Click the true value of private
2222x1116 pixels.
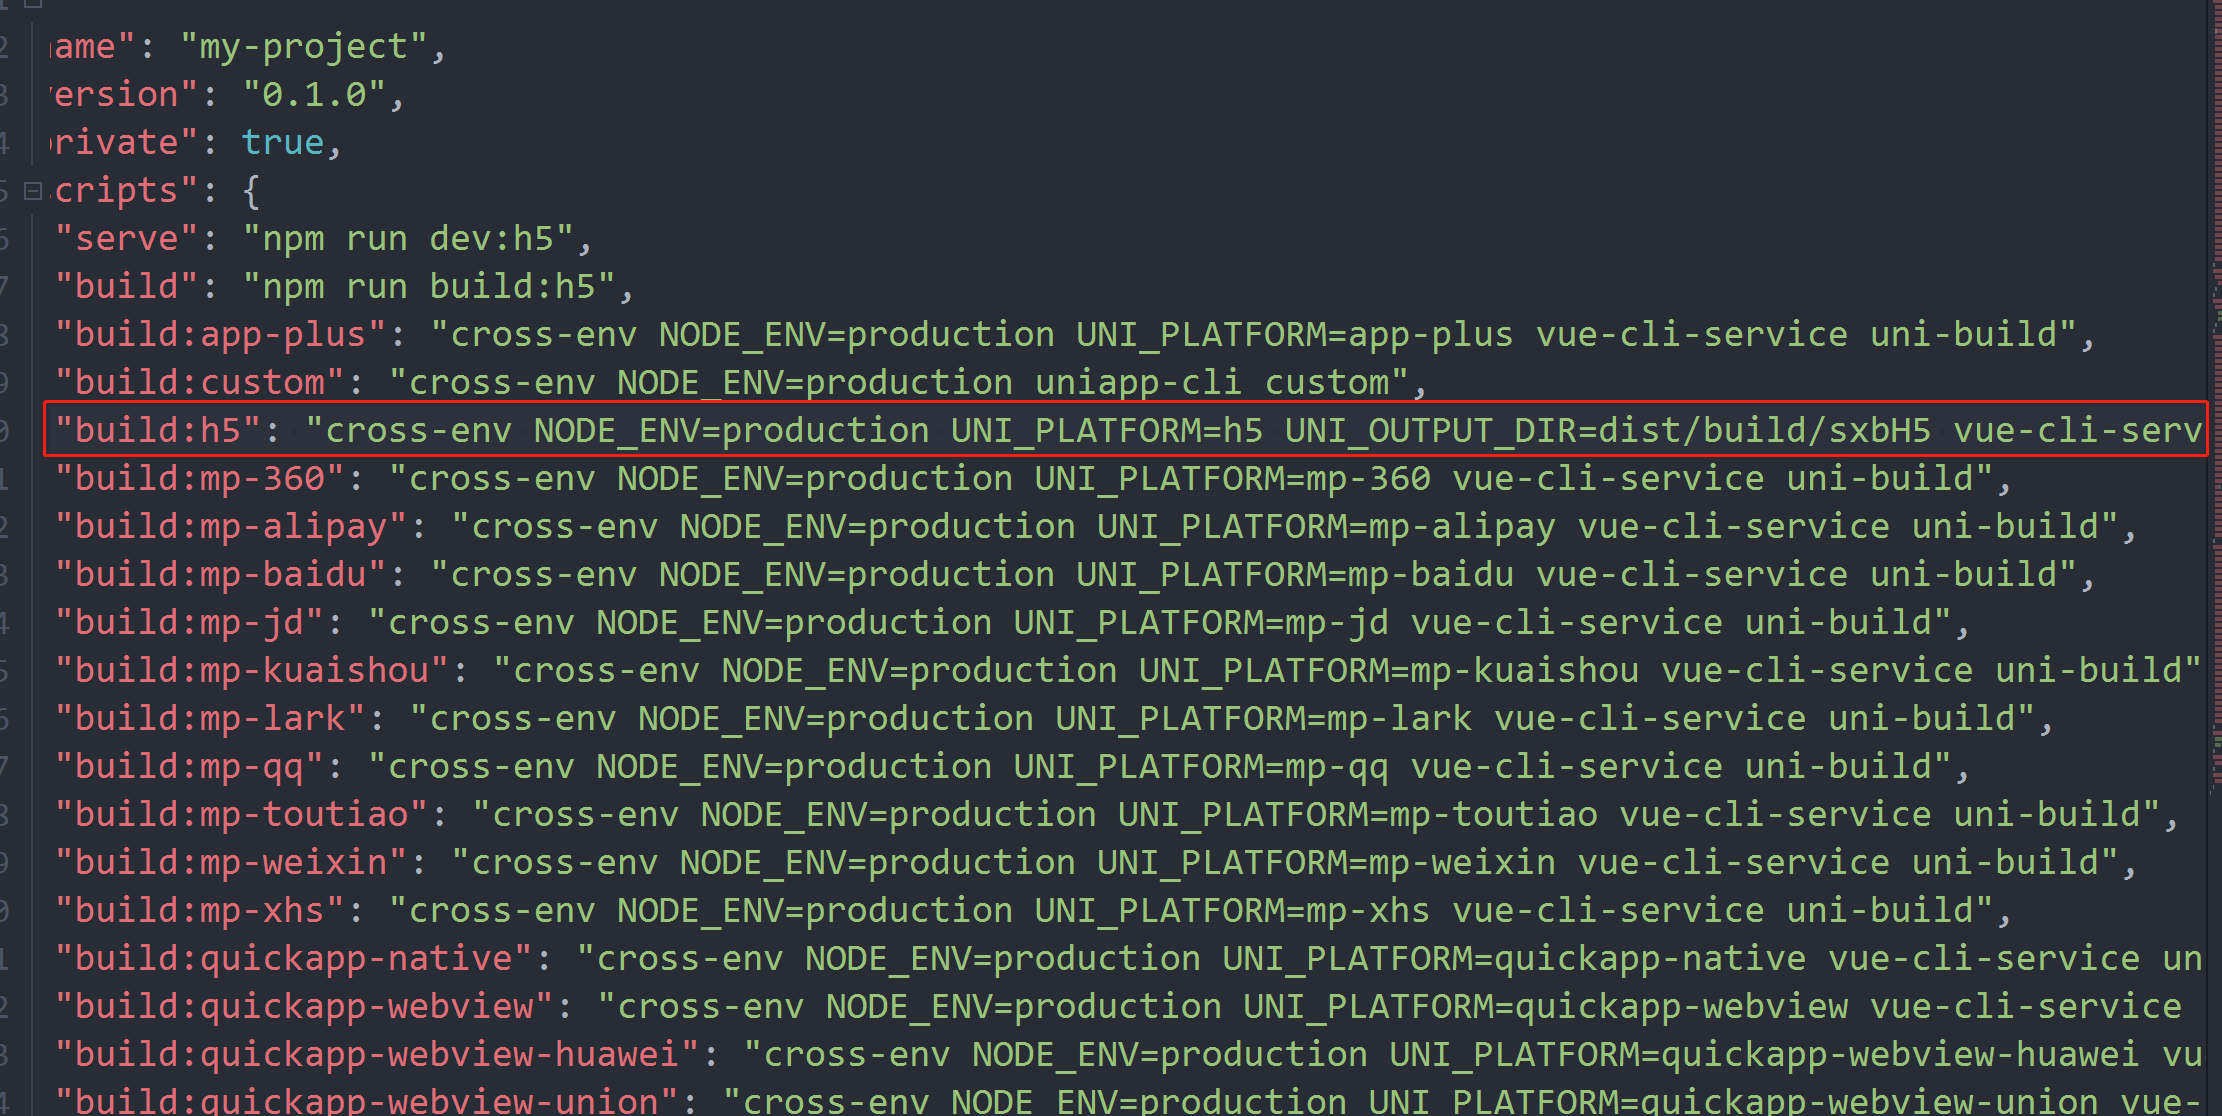pos(283,143)
